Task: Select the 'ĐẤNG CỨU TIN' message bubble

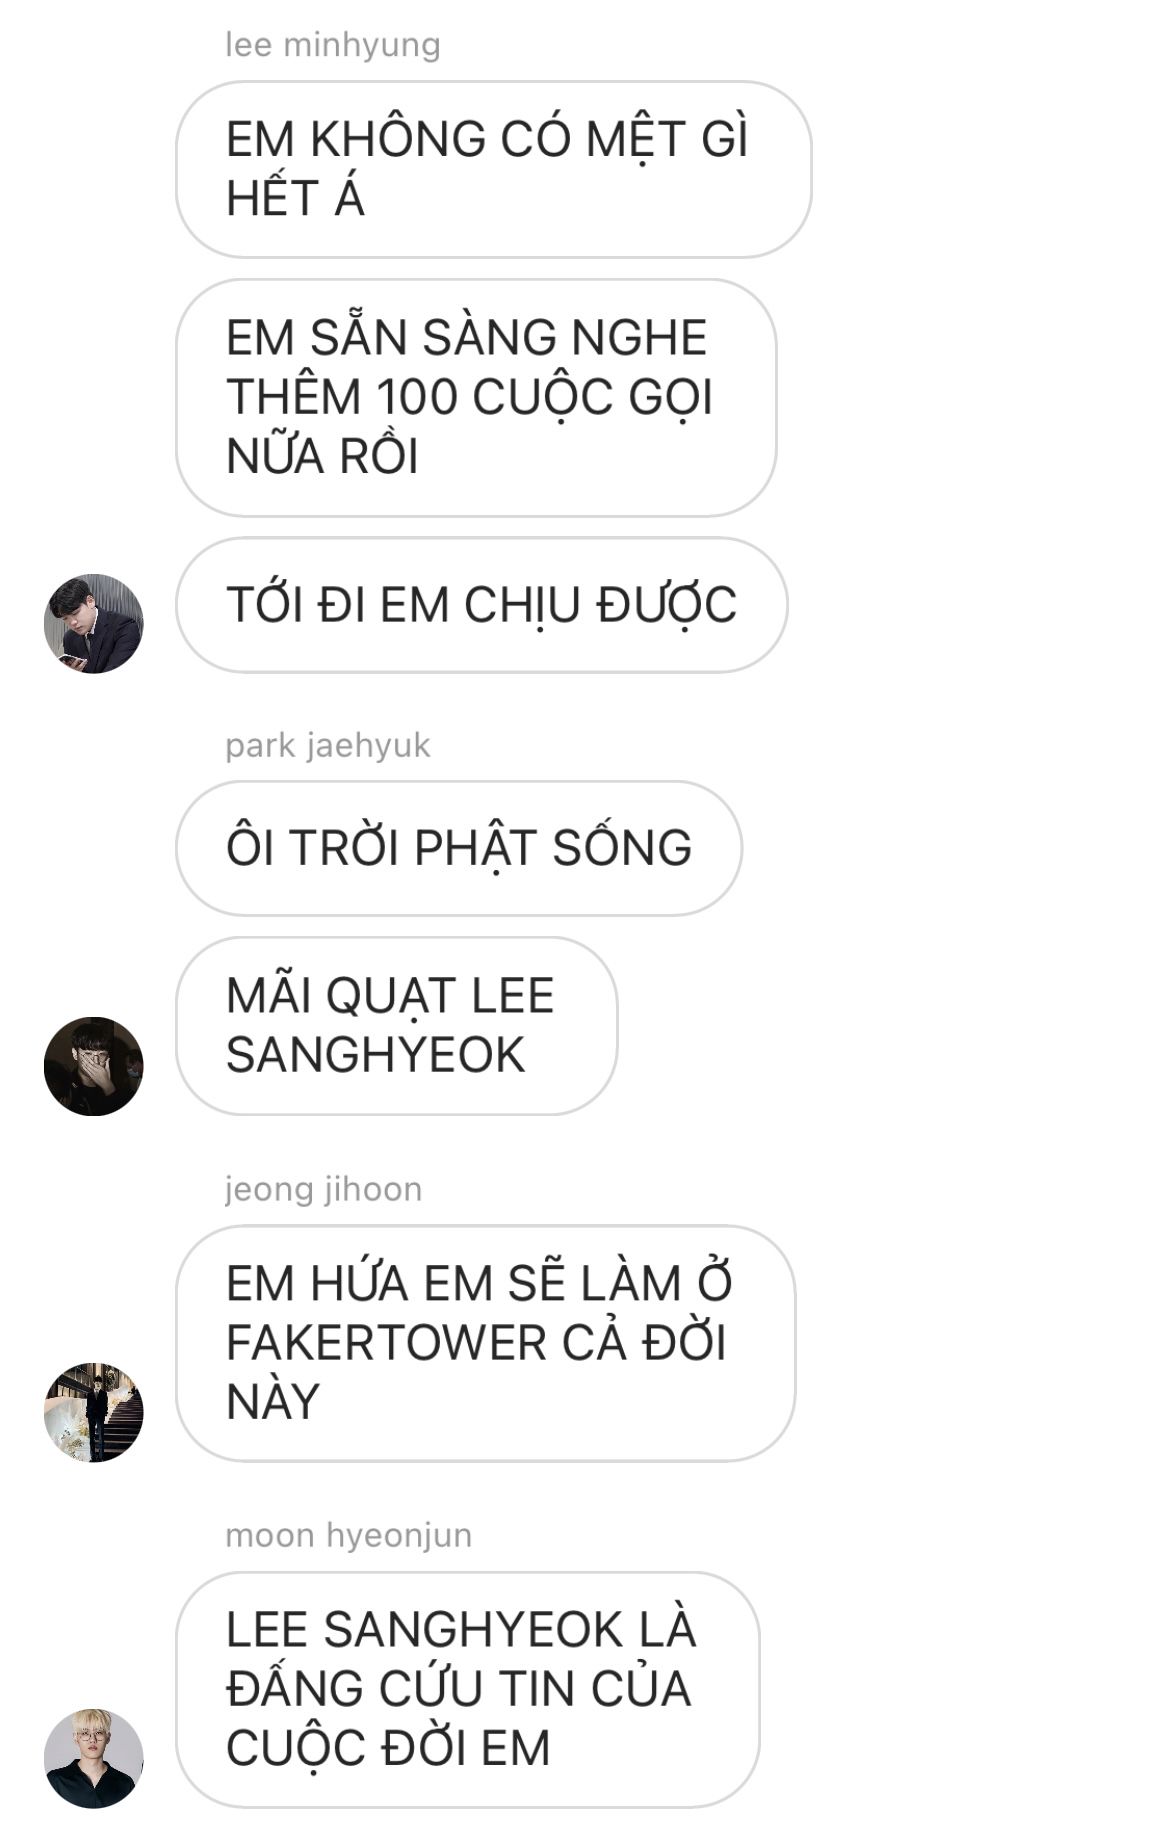Action: coord(467,1689)
